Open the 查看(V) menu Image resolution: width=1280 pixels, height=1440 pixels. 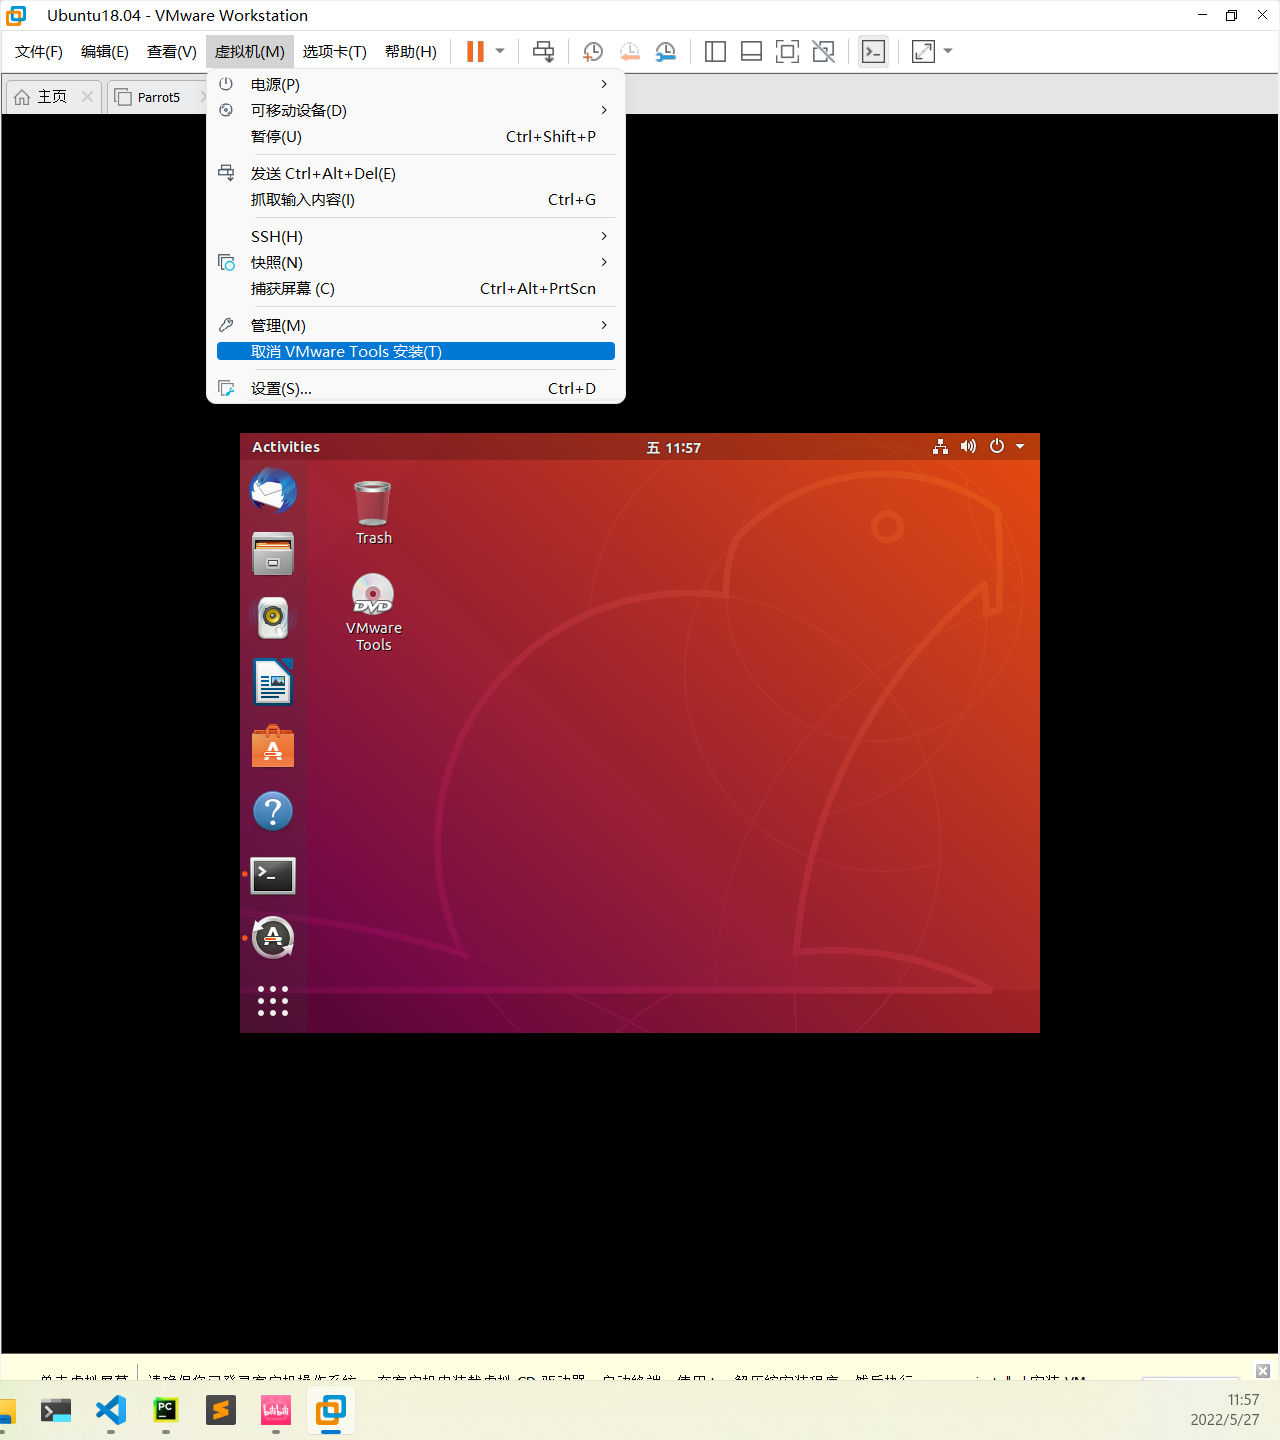pos(172,51)
